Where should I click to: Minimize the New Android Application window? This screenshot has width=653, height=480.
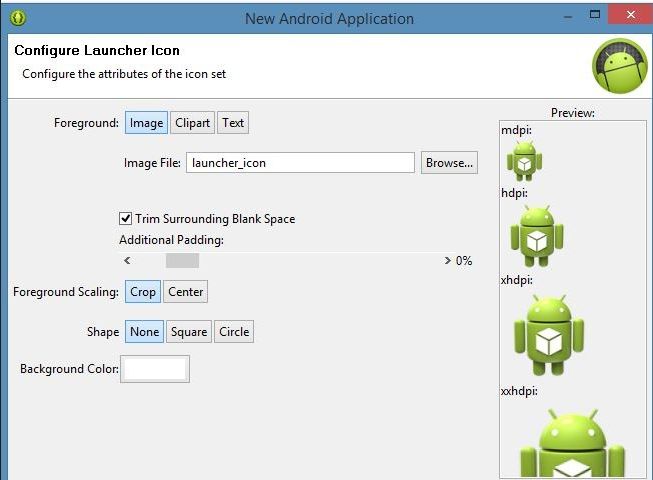click(568, 17)
